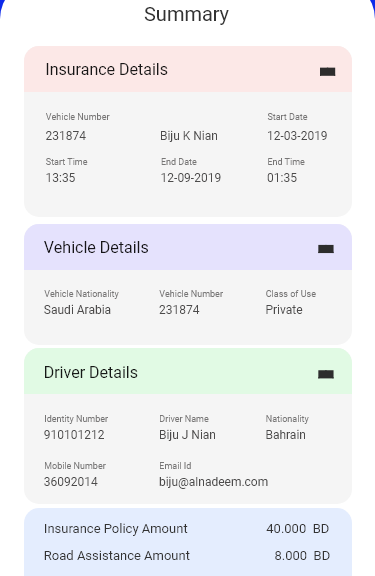Click the Road Assistance Amount row
This screenshot has height=576, width=375.
click(187, 555)
